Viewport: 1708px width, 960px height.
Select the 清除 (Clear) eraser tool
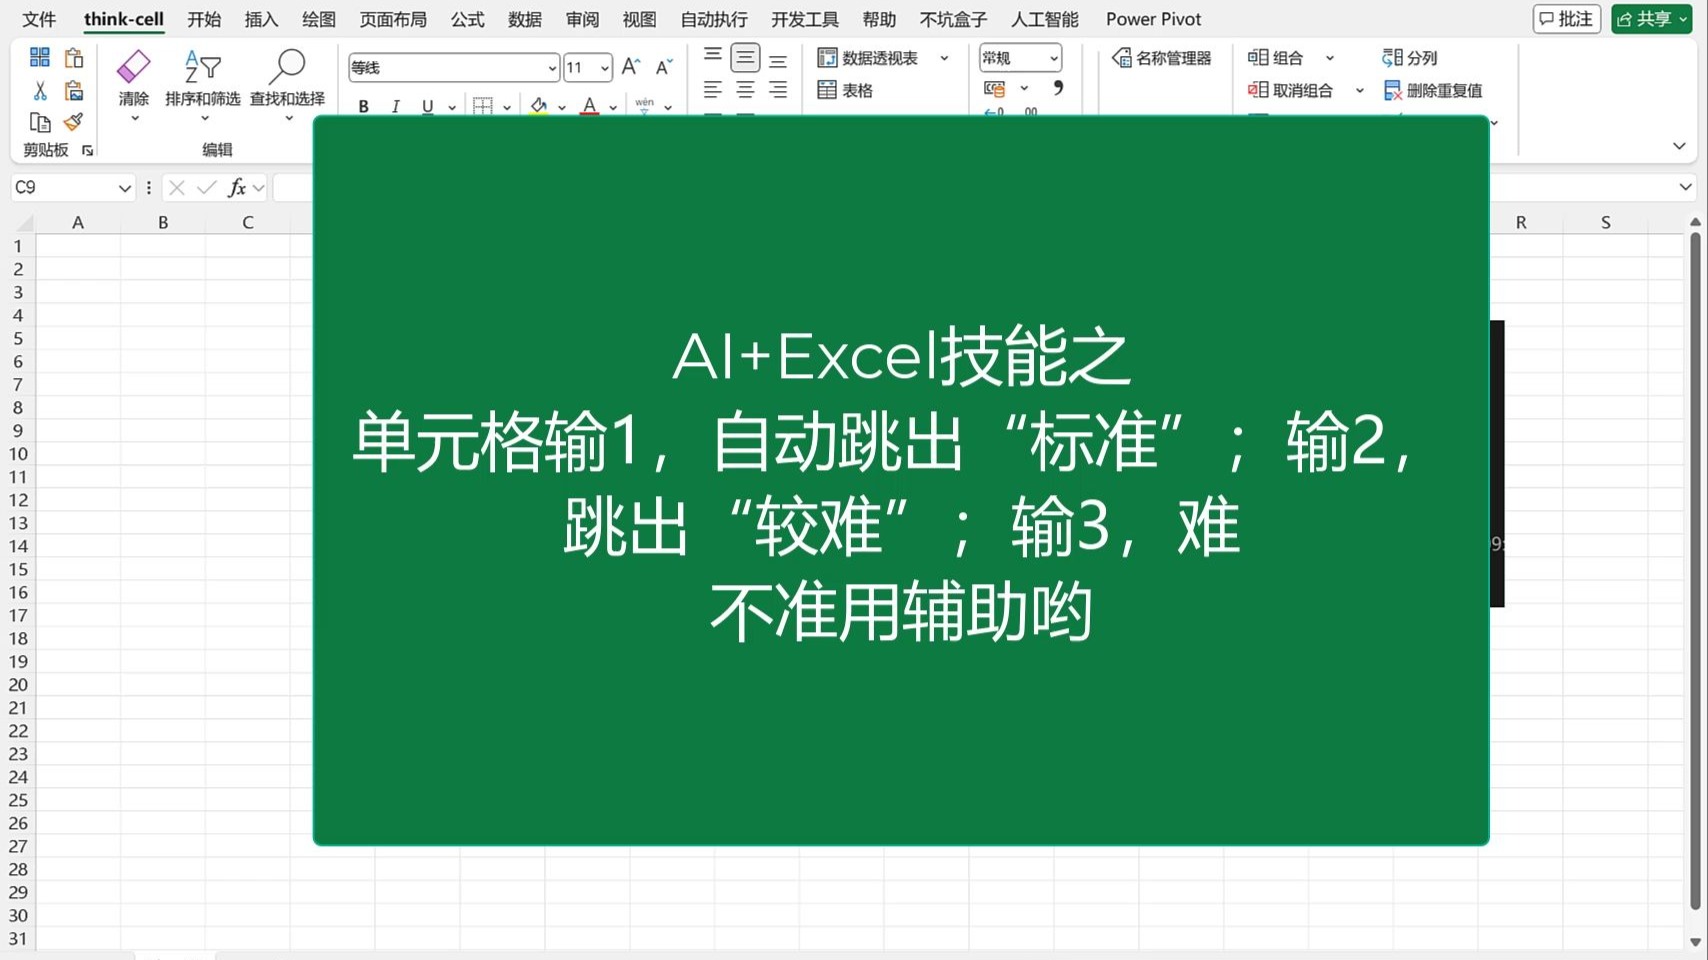pos(133,80)
